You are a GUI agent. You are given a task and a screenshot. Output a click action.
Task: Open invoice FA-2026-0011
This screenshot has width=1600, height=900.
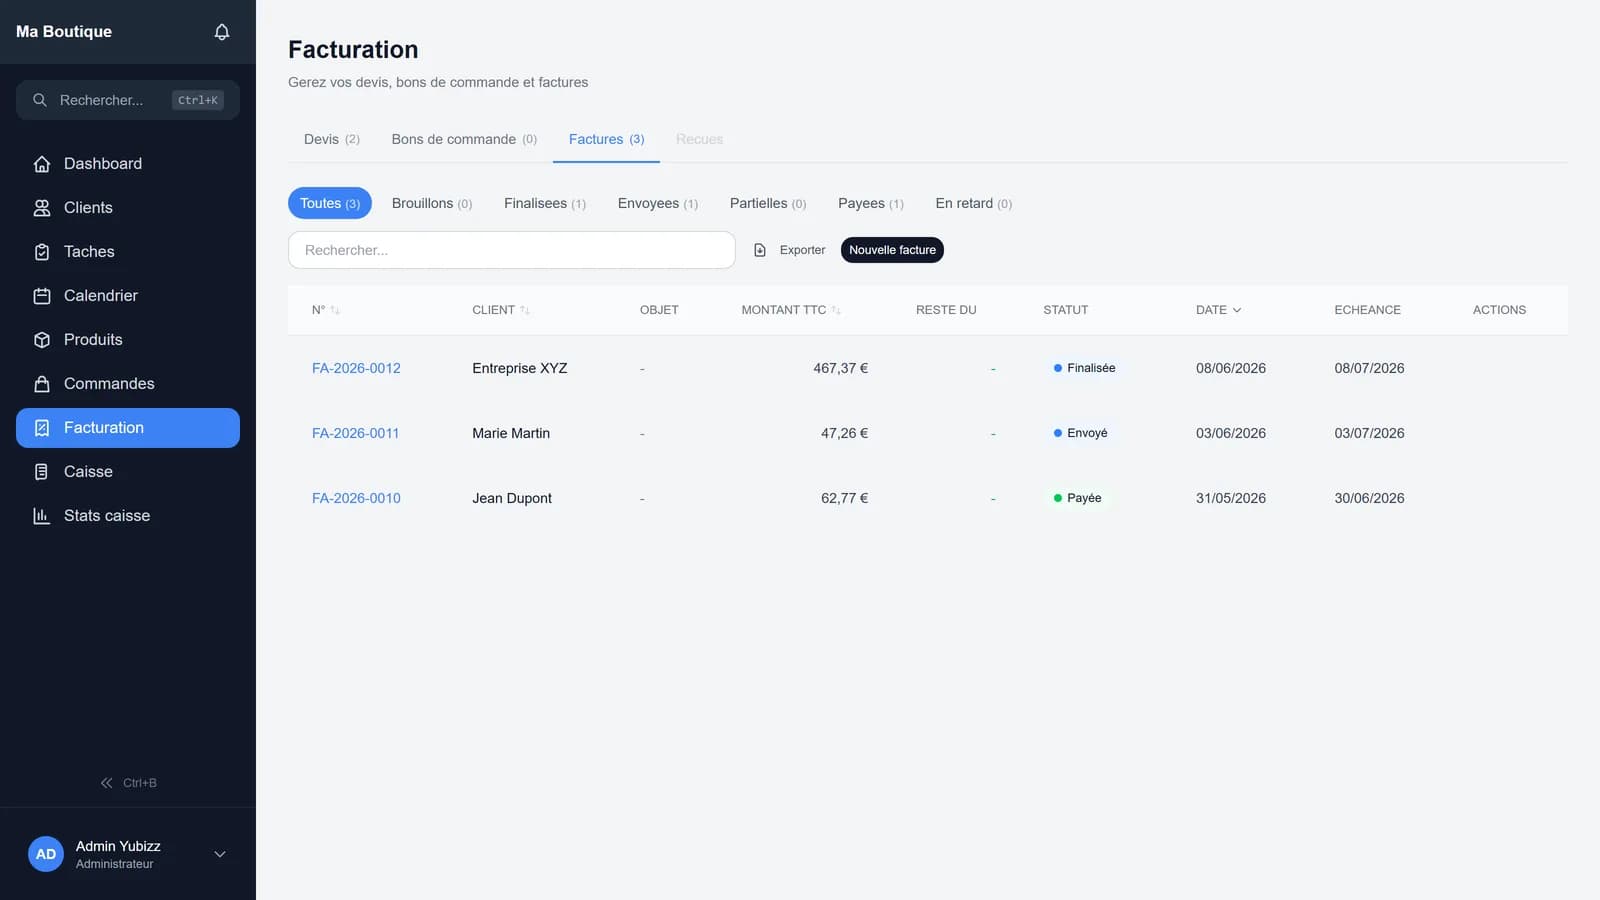[x=355, y=433]
